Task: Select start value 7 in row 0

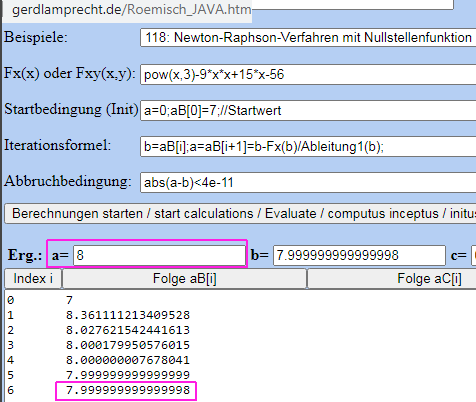Action: click(69, 300)
